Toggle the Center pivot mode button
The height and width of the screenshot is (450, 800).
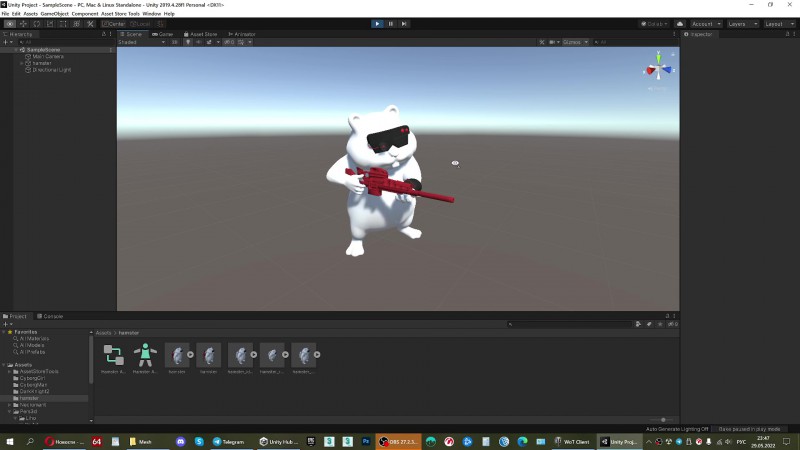coord(113,24)
